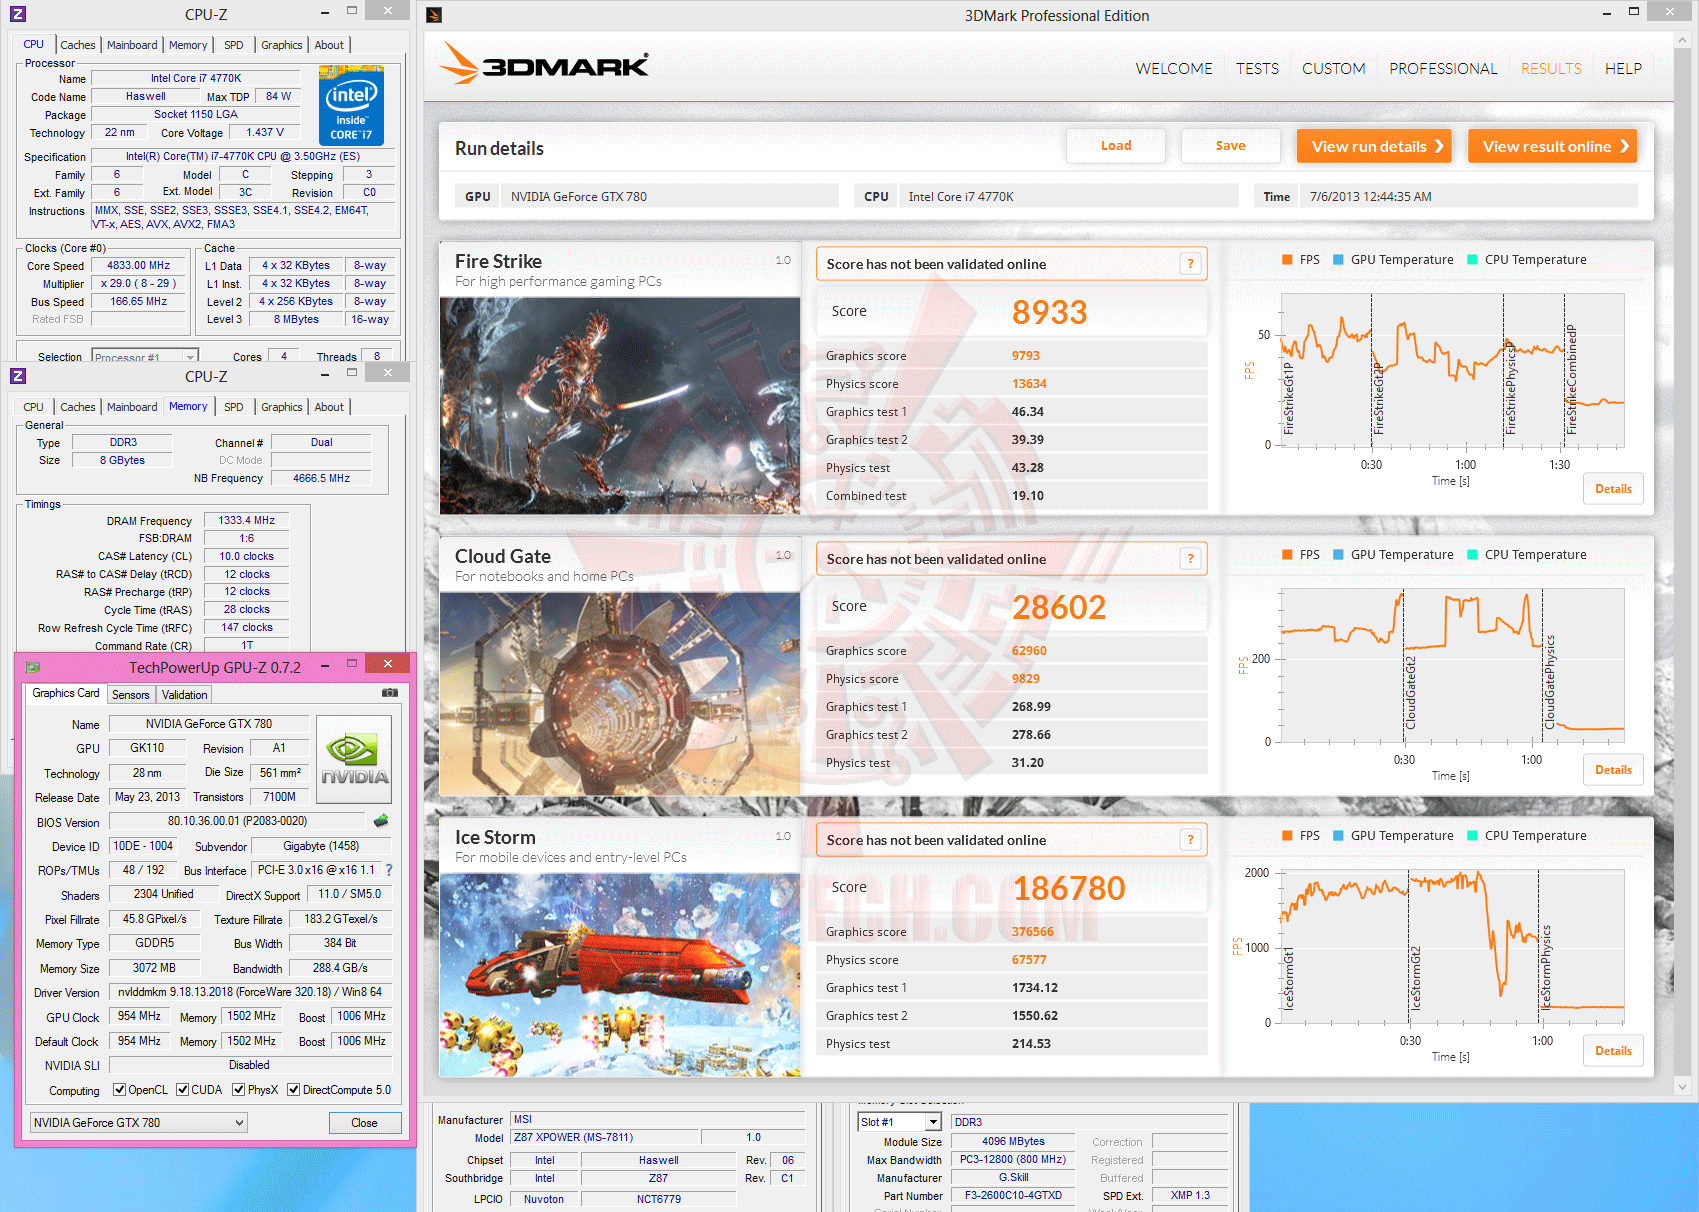Click the GPU Temperature swatch on Cloud Gate chart
This screenshot has width=1699, height=1212.
(x=1338, y=555)
